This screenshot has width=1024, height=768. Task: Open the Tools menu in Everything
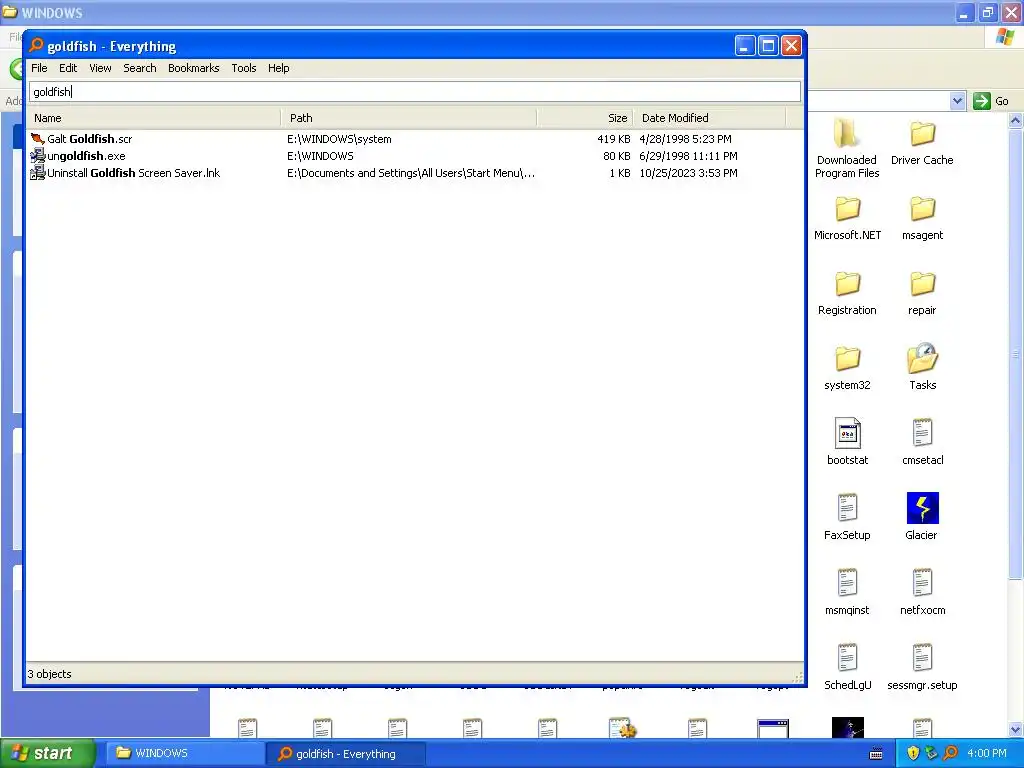click(244, 68)
